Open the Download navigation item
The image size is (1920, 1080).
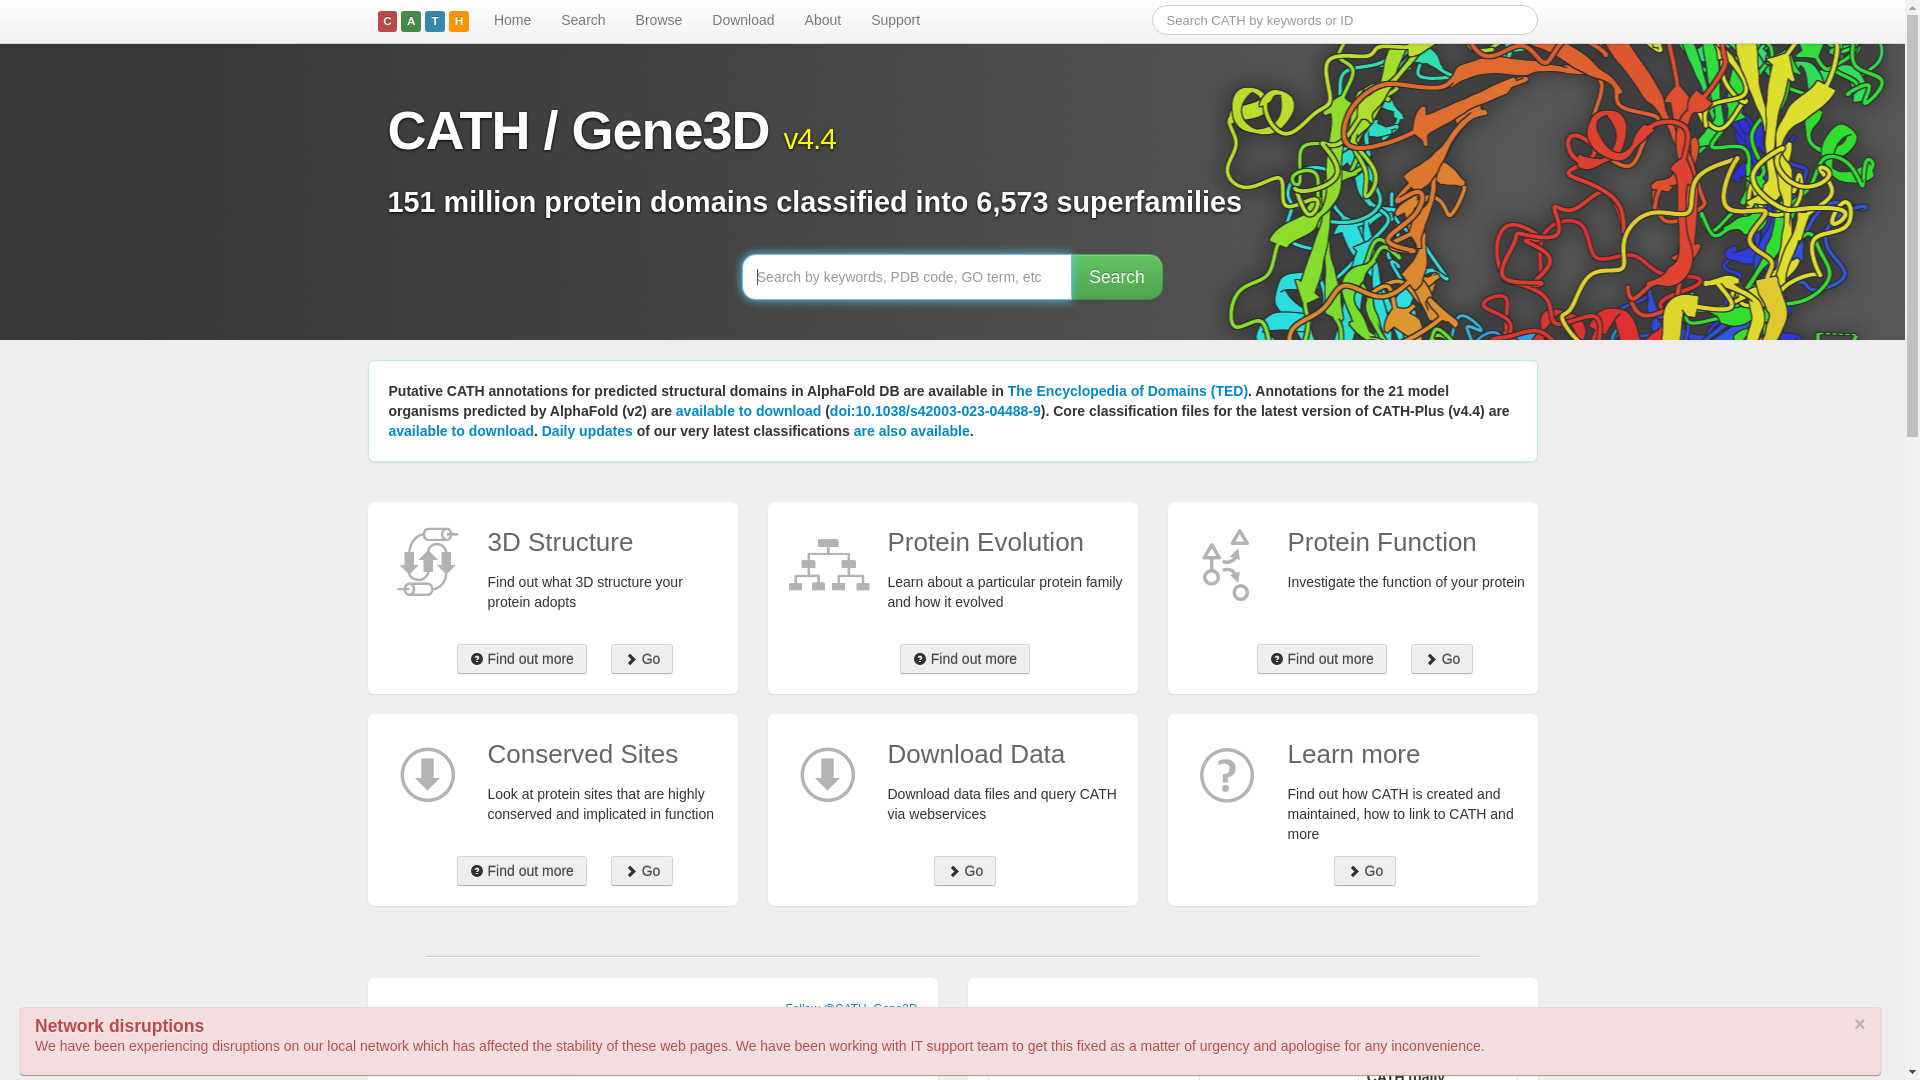[743, 20]
